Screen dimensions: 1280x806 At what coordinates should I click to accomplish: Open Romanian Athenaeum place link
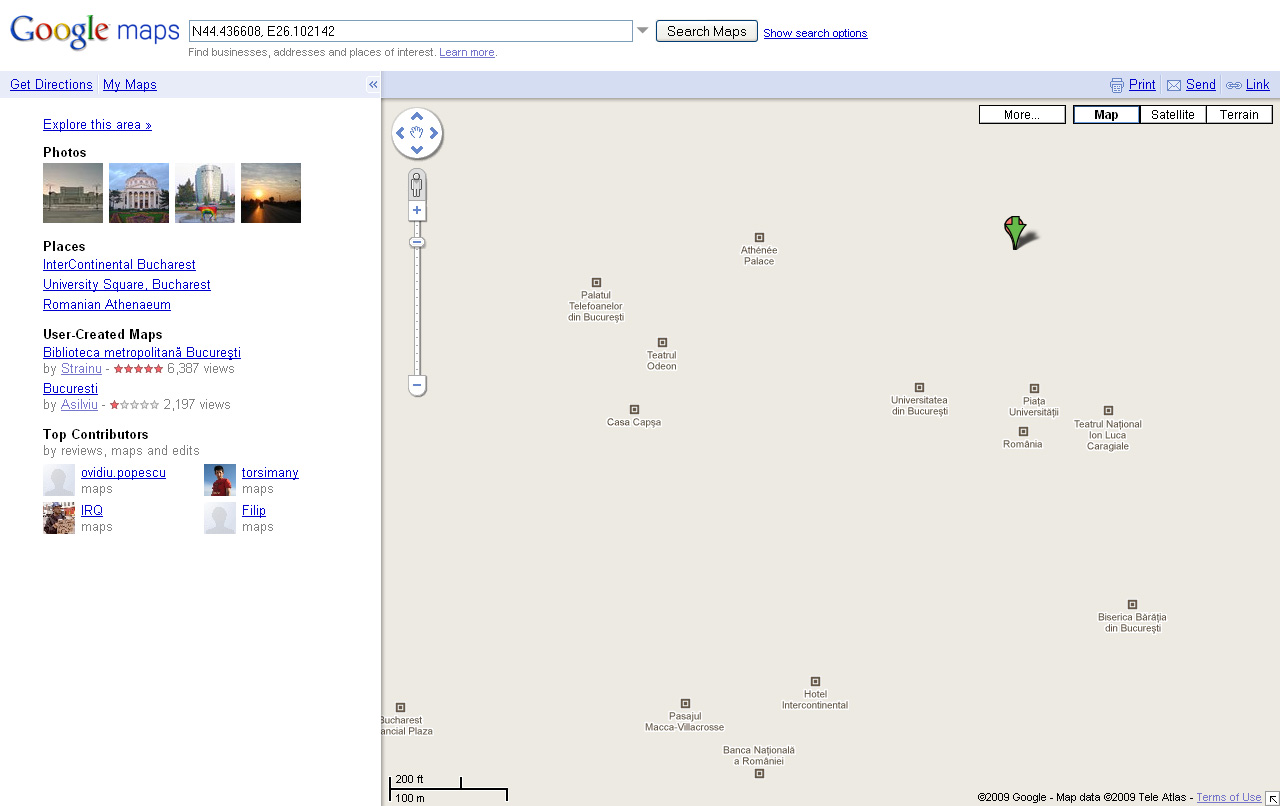(x=107, y=305)
